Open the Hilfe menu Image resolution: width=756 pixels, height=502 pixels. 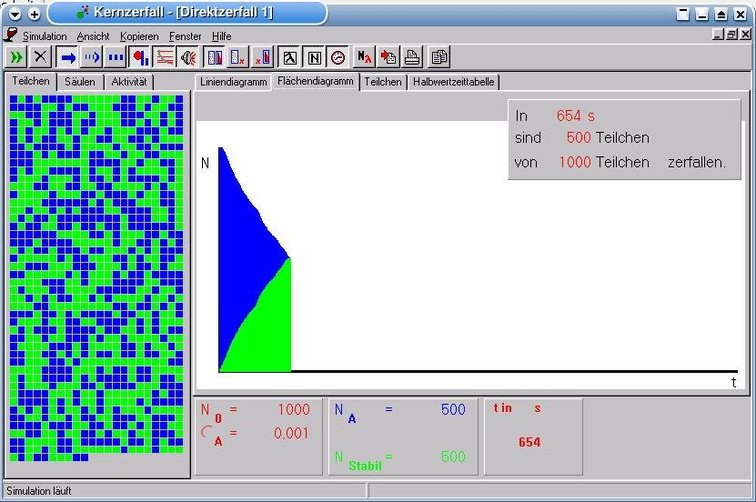pos(222,36)
